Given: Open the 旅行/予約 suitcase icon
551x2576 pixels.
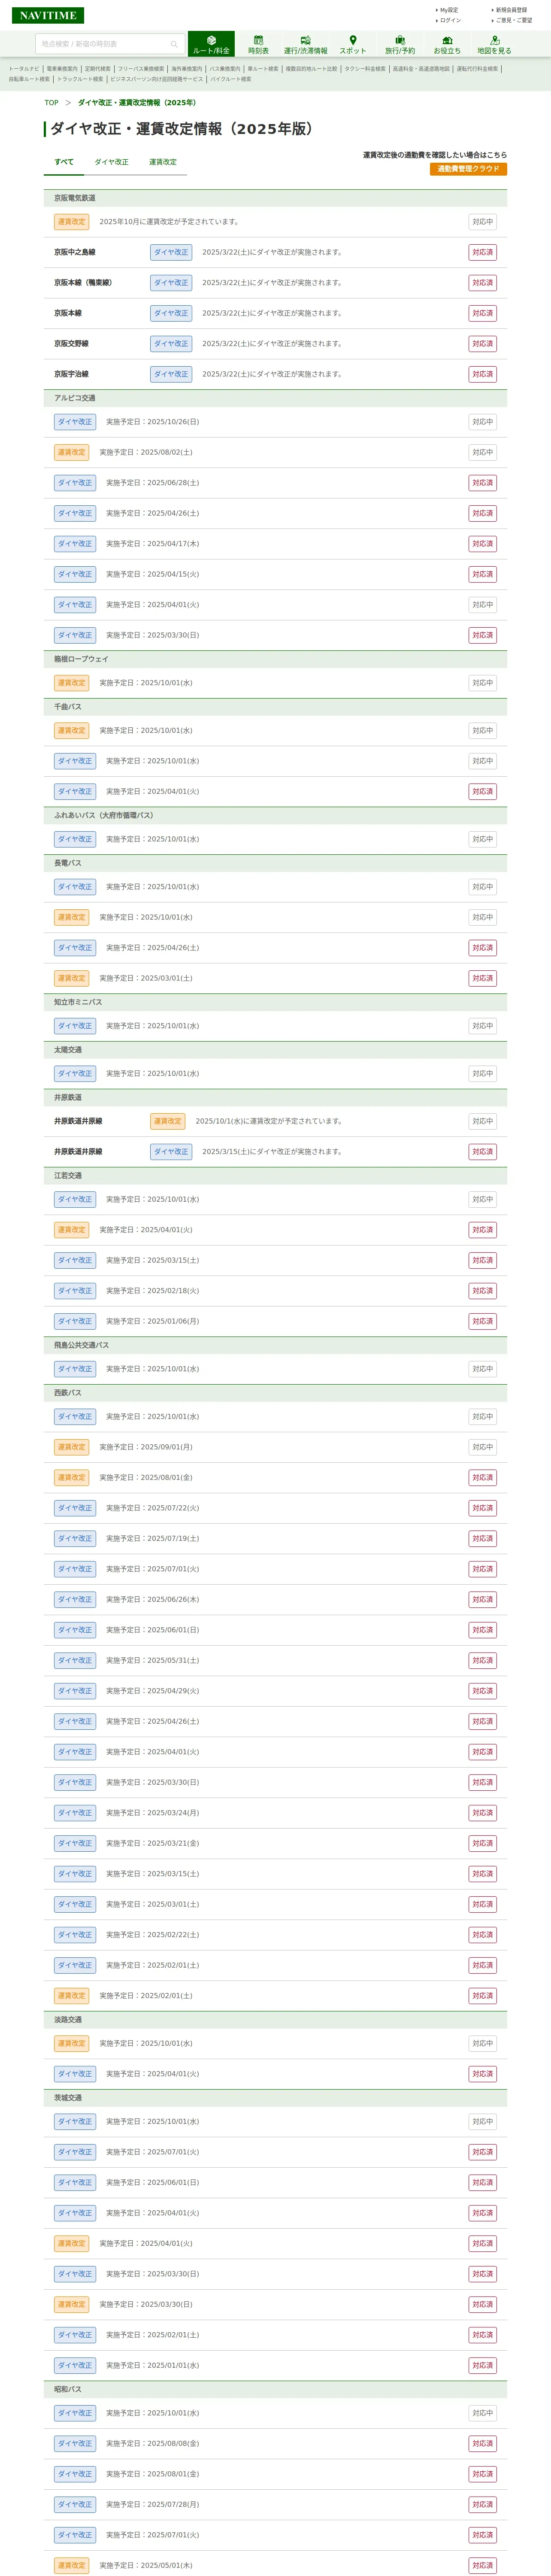Looking at the screenshot, I should point(400,44).
